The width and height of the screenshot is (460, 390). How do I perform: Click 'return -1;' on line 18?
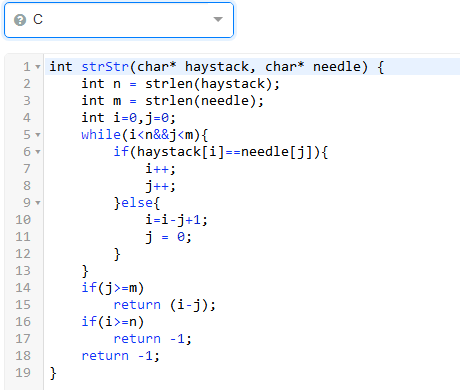tap(121, 356)
